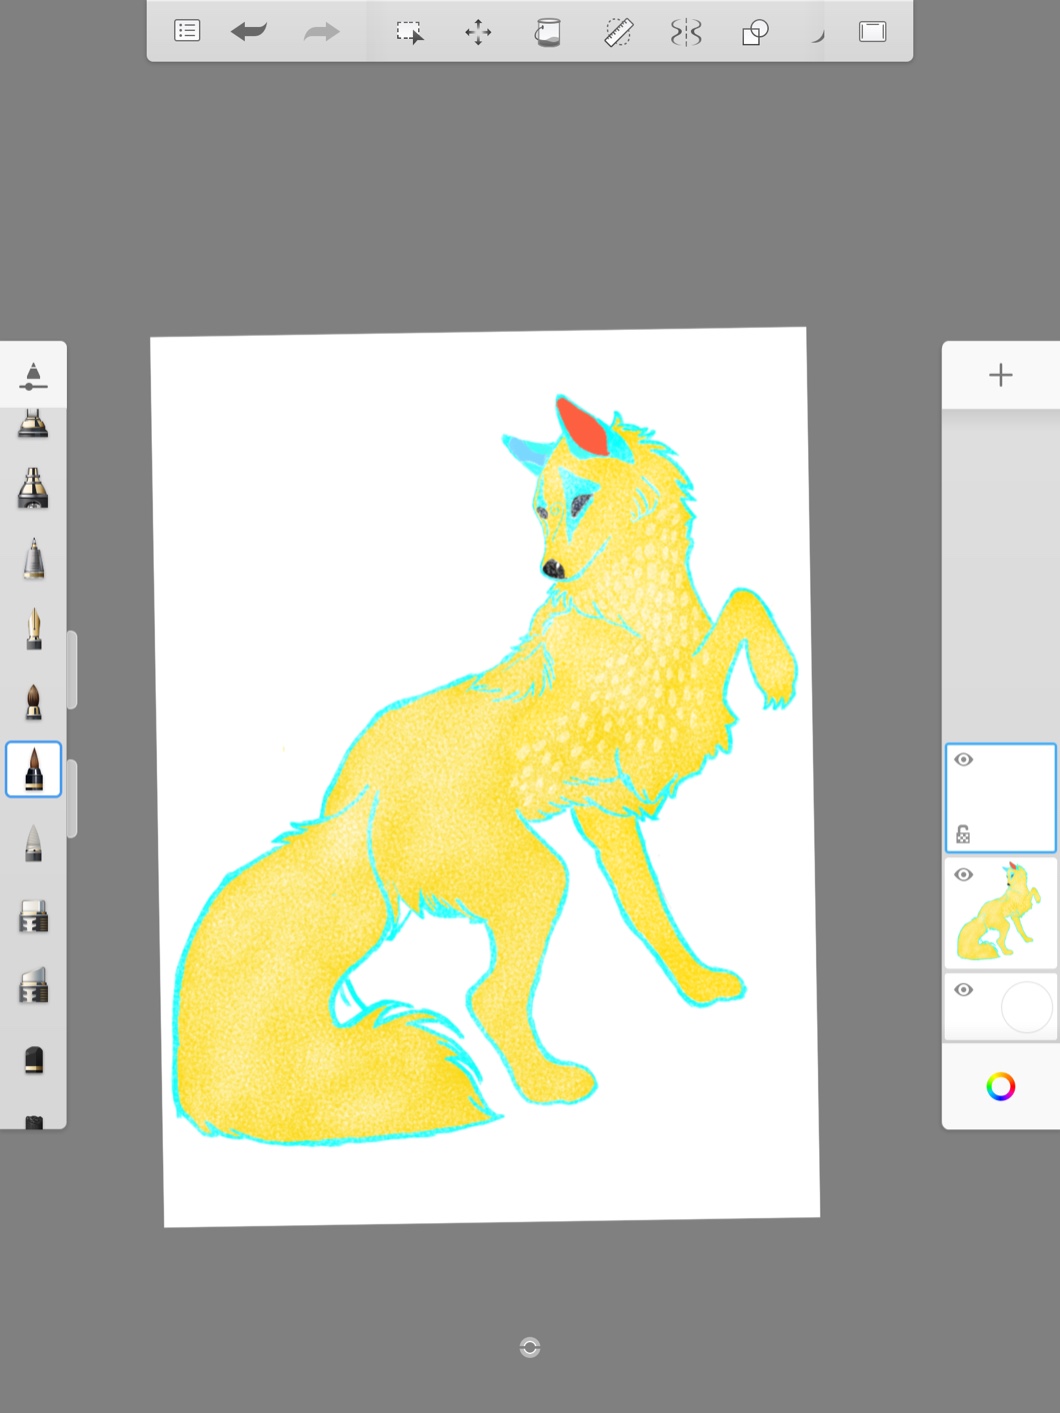
Task: Activate the move/transform tool
Action: click(x=478, y=32)
